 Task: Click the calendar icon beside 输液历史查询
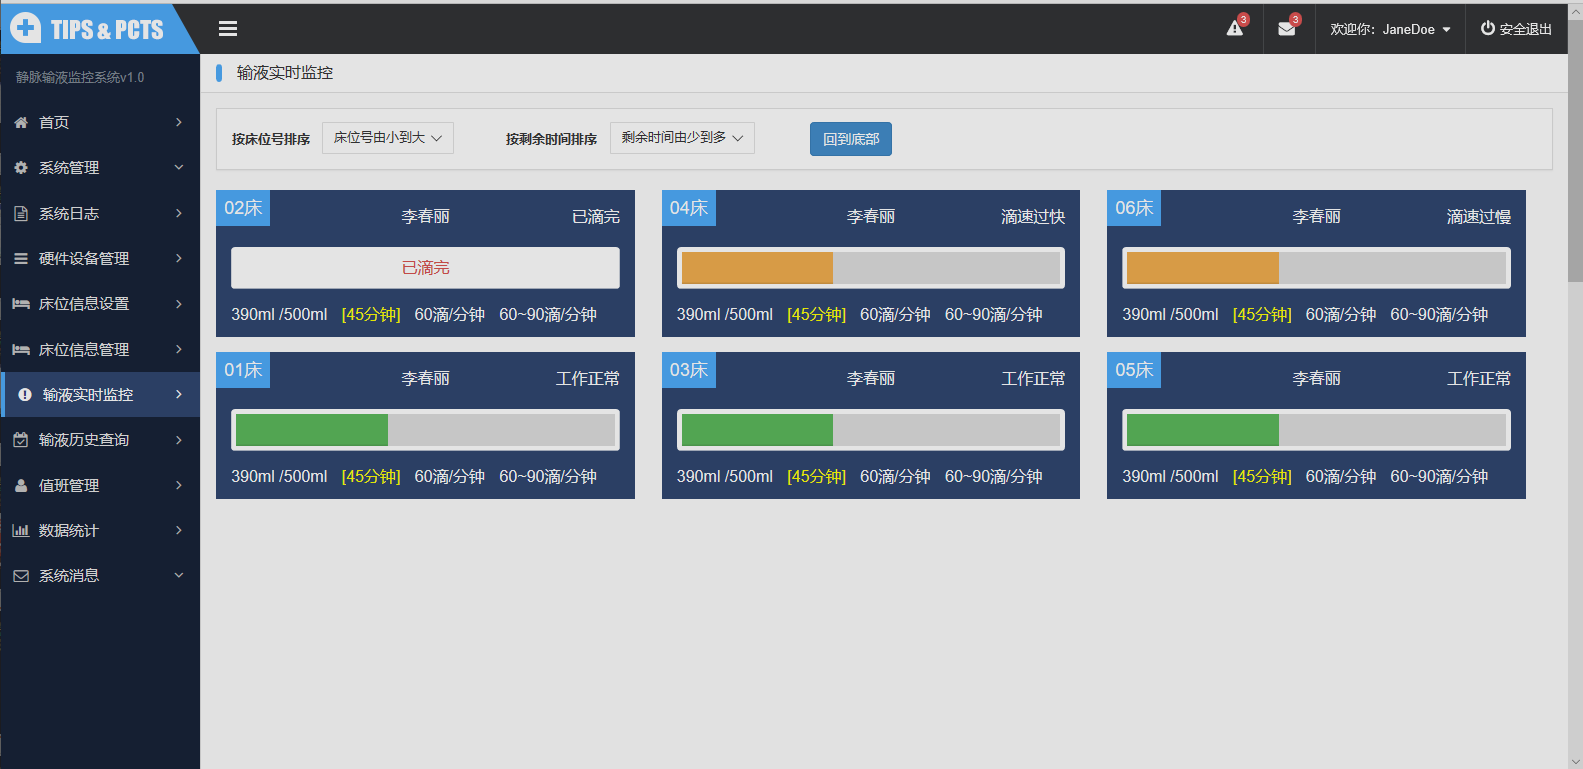21,439
